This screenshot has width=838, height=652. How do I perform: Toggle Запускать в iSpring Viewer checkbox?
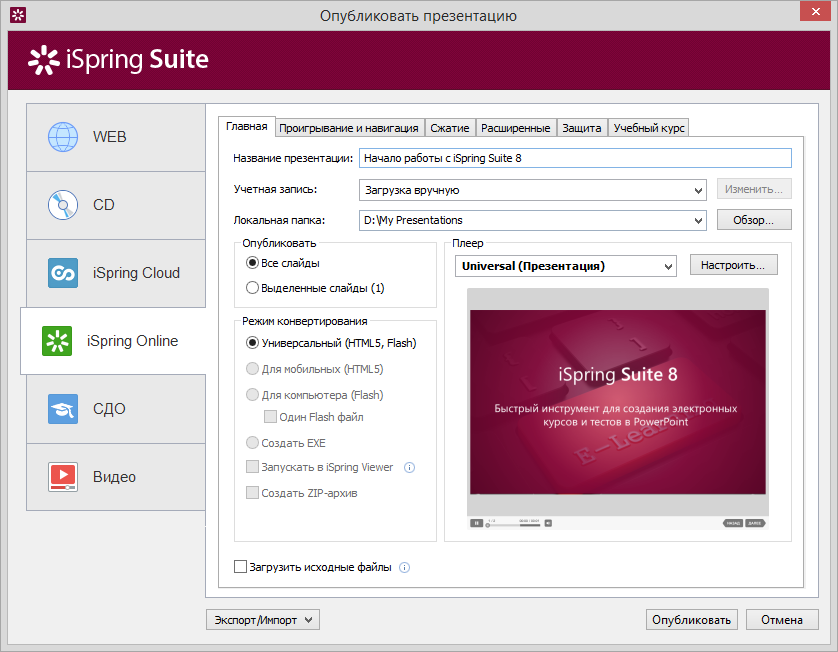tap(252, 467)
